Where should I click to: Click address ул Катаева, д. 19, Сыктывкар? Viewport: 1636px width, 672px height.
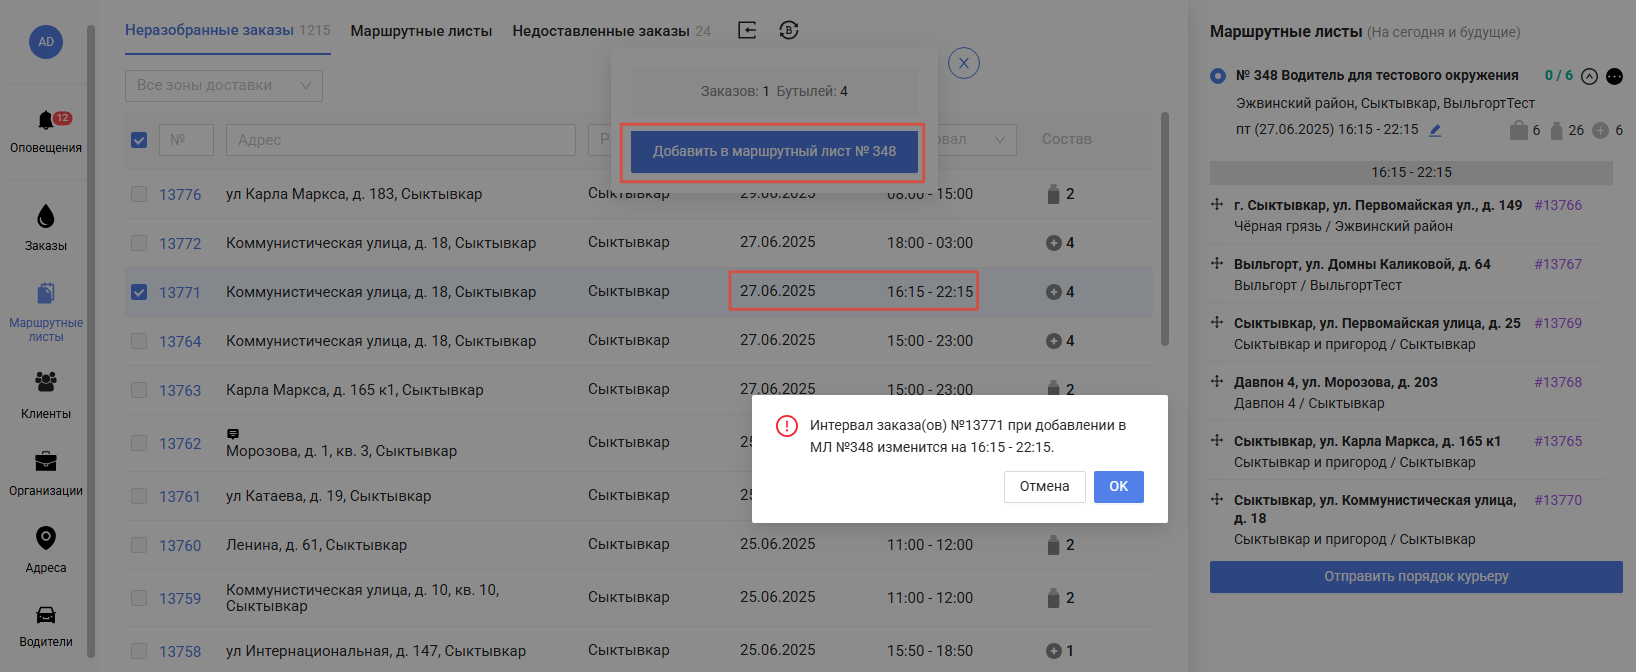coord(328,496)
